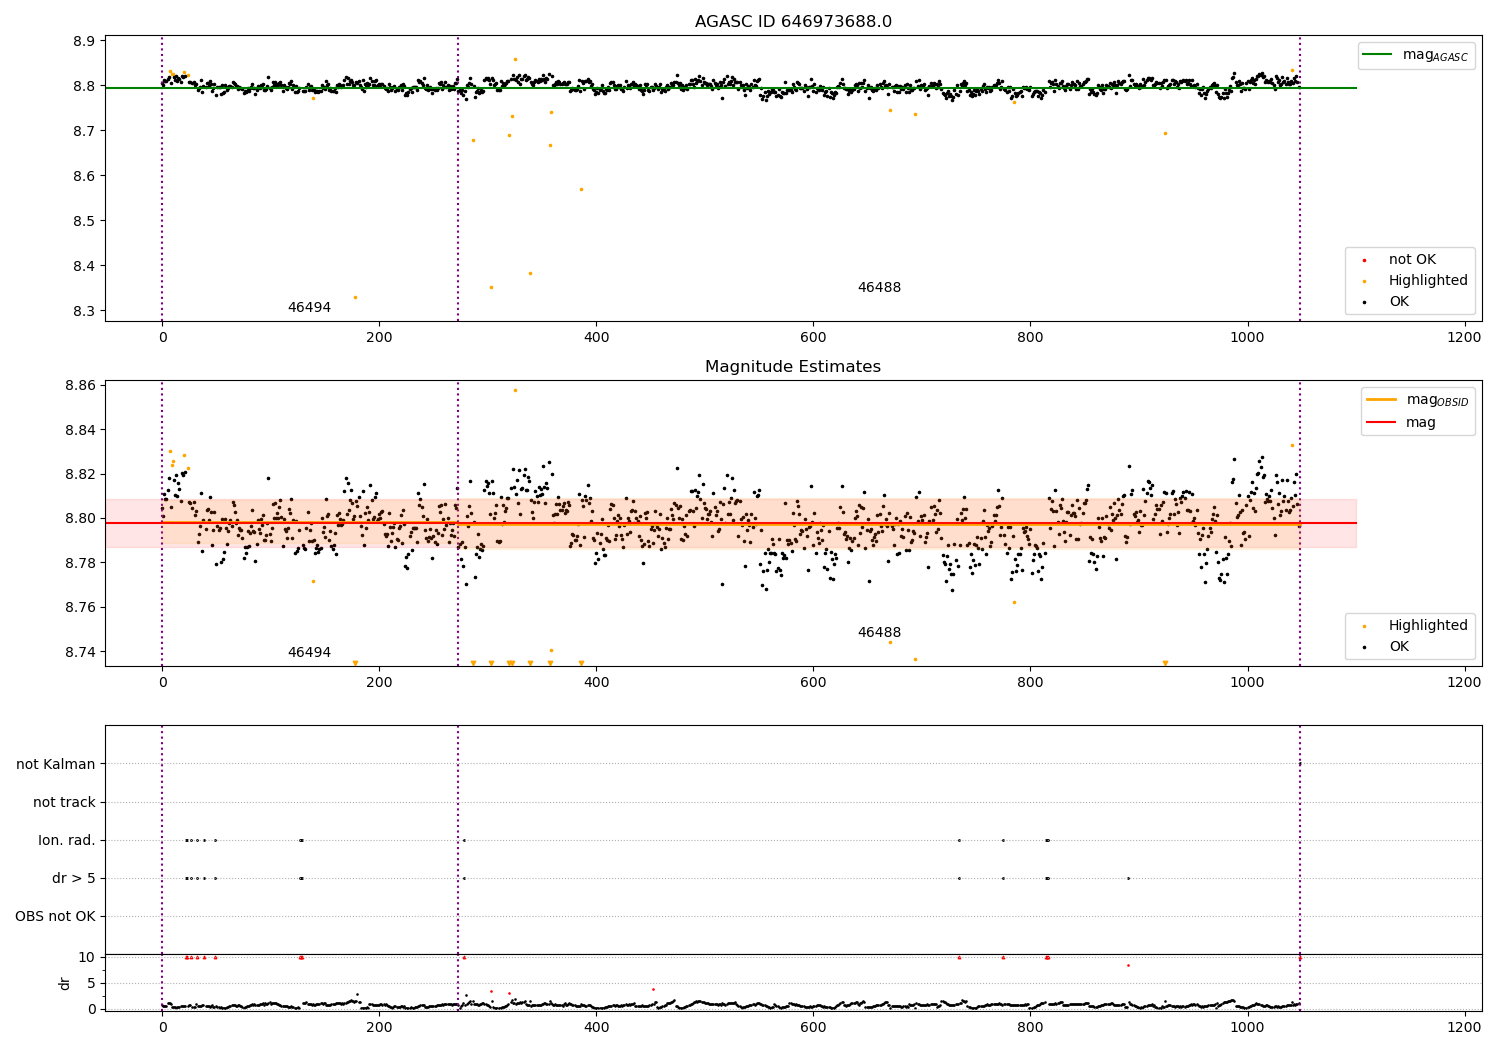Click the 'AGASC ID 646973688.0' plot title
The height and width of the screenshot is (1050, 1500).
pos(793,22)
